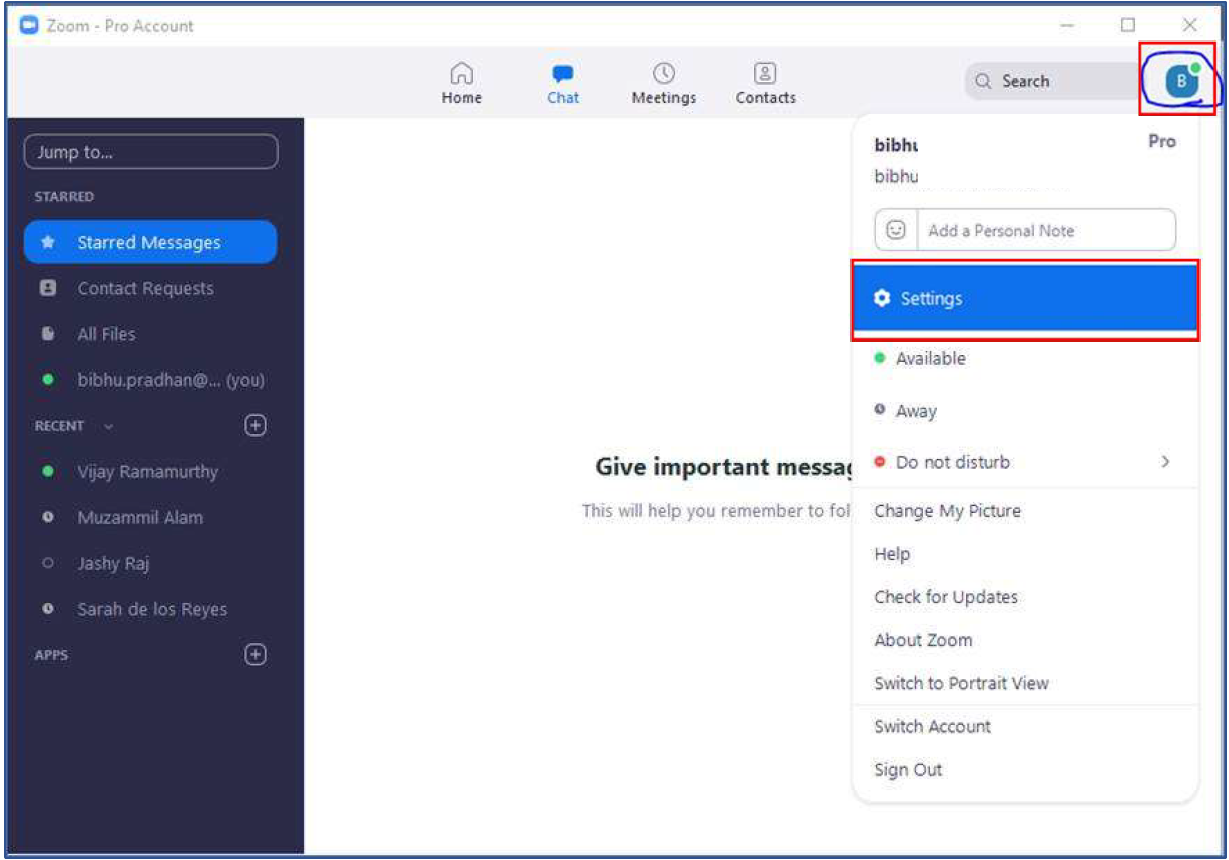This screenshot has width=1229, height=860.
Task: Click the All Files document icon
Action: pyautogui.click(x=47, y=334)
